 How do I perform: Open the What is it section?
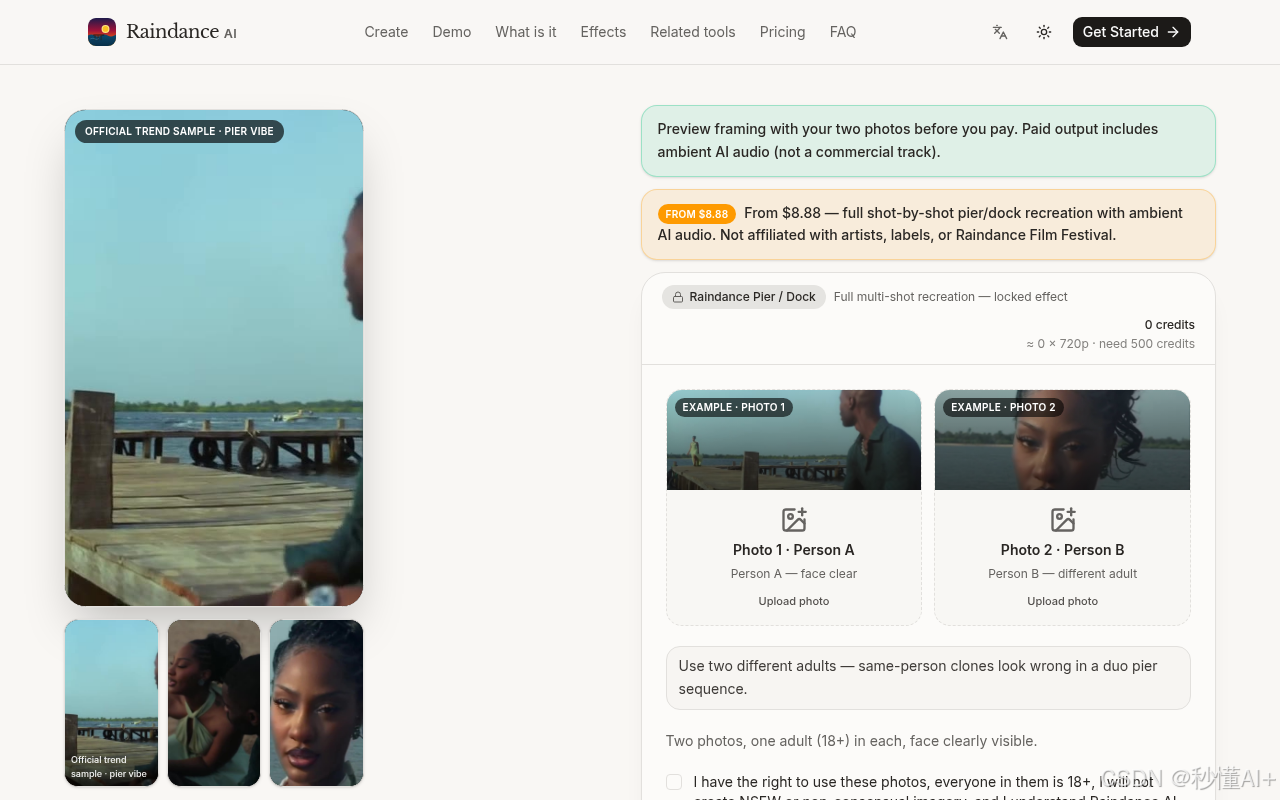coord(526,32)
